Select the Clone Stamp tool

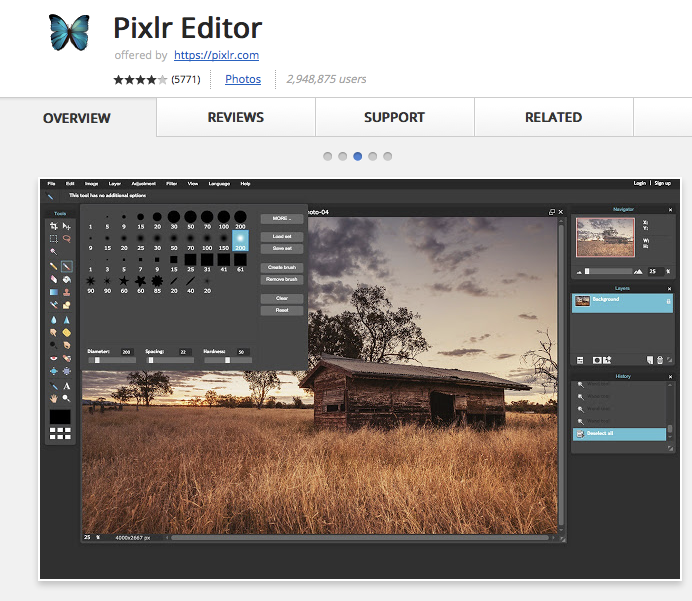[67, 292]
